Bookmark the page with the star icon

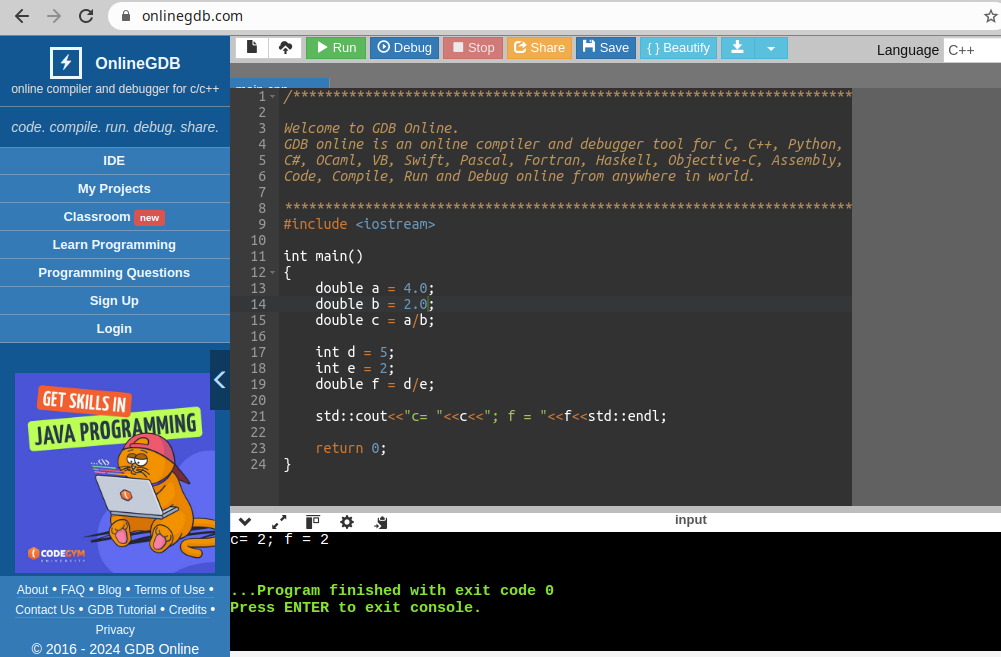tap(991, 16)
